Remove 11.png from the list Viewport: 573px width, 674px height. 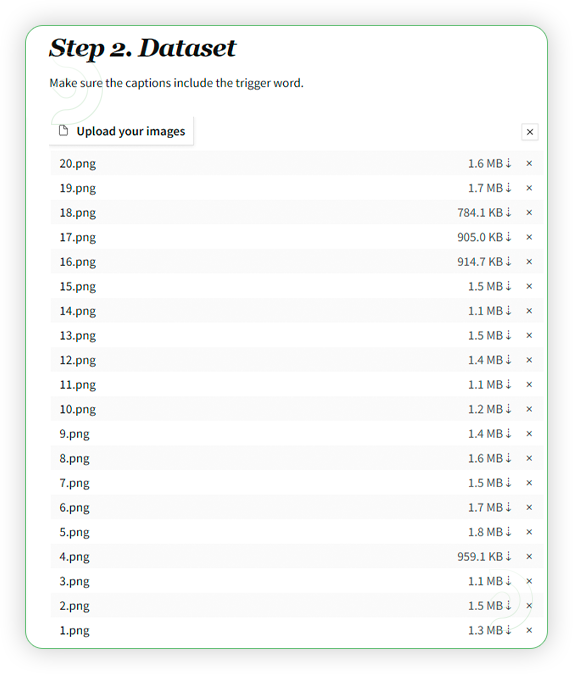click(529, 384)
